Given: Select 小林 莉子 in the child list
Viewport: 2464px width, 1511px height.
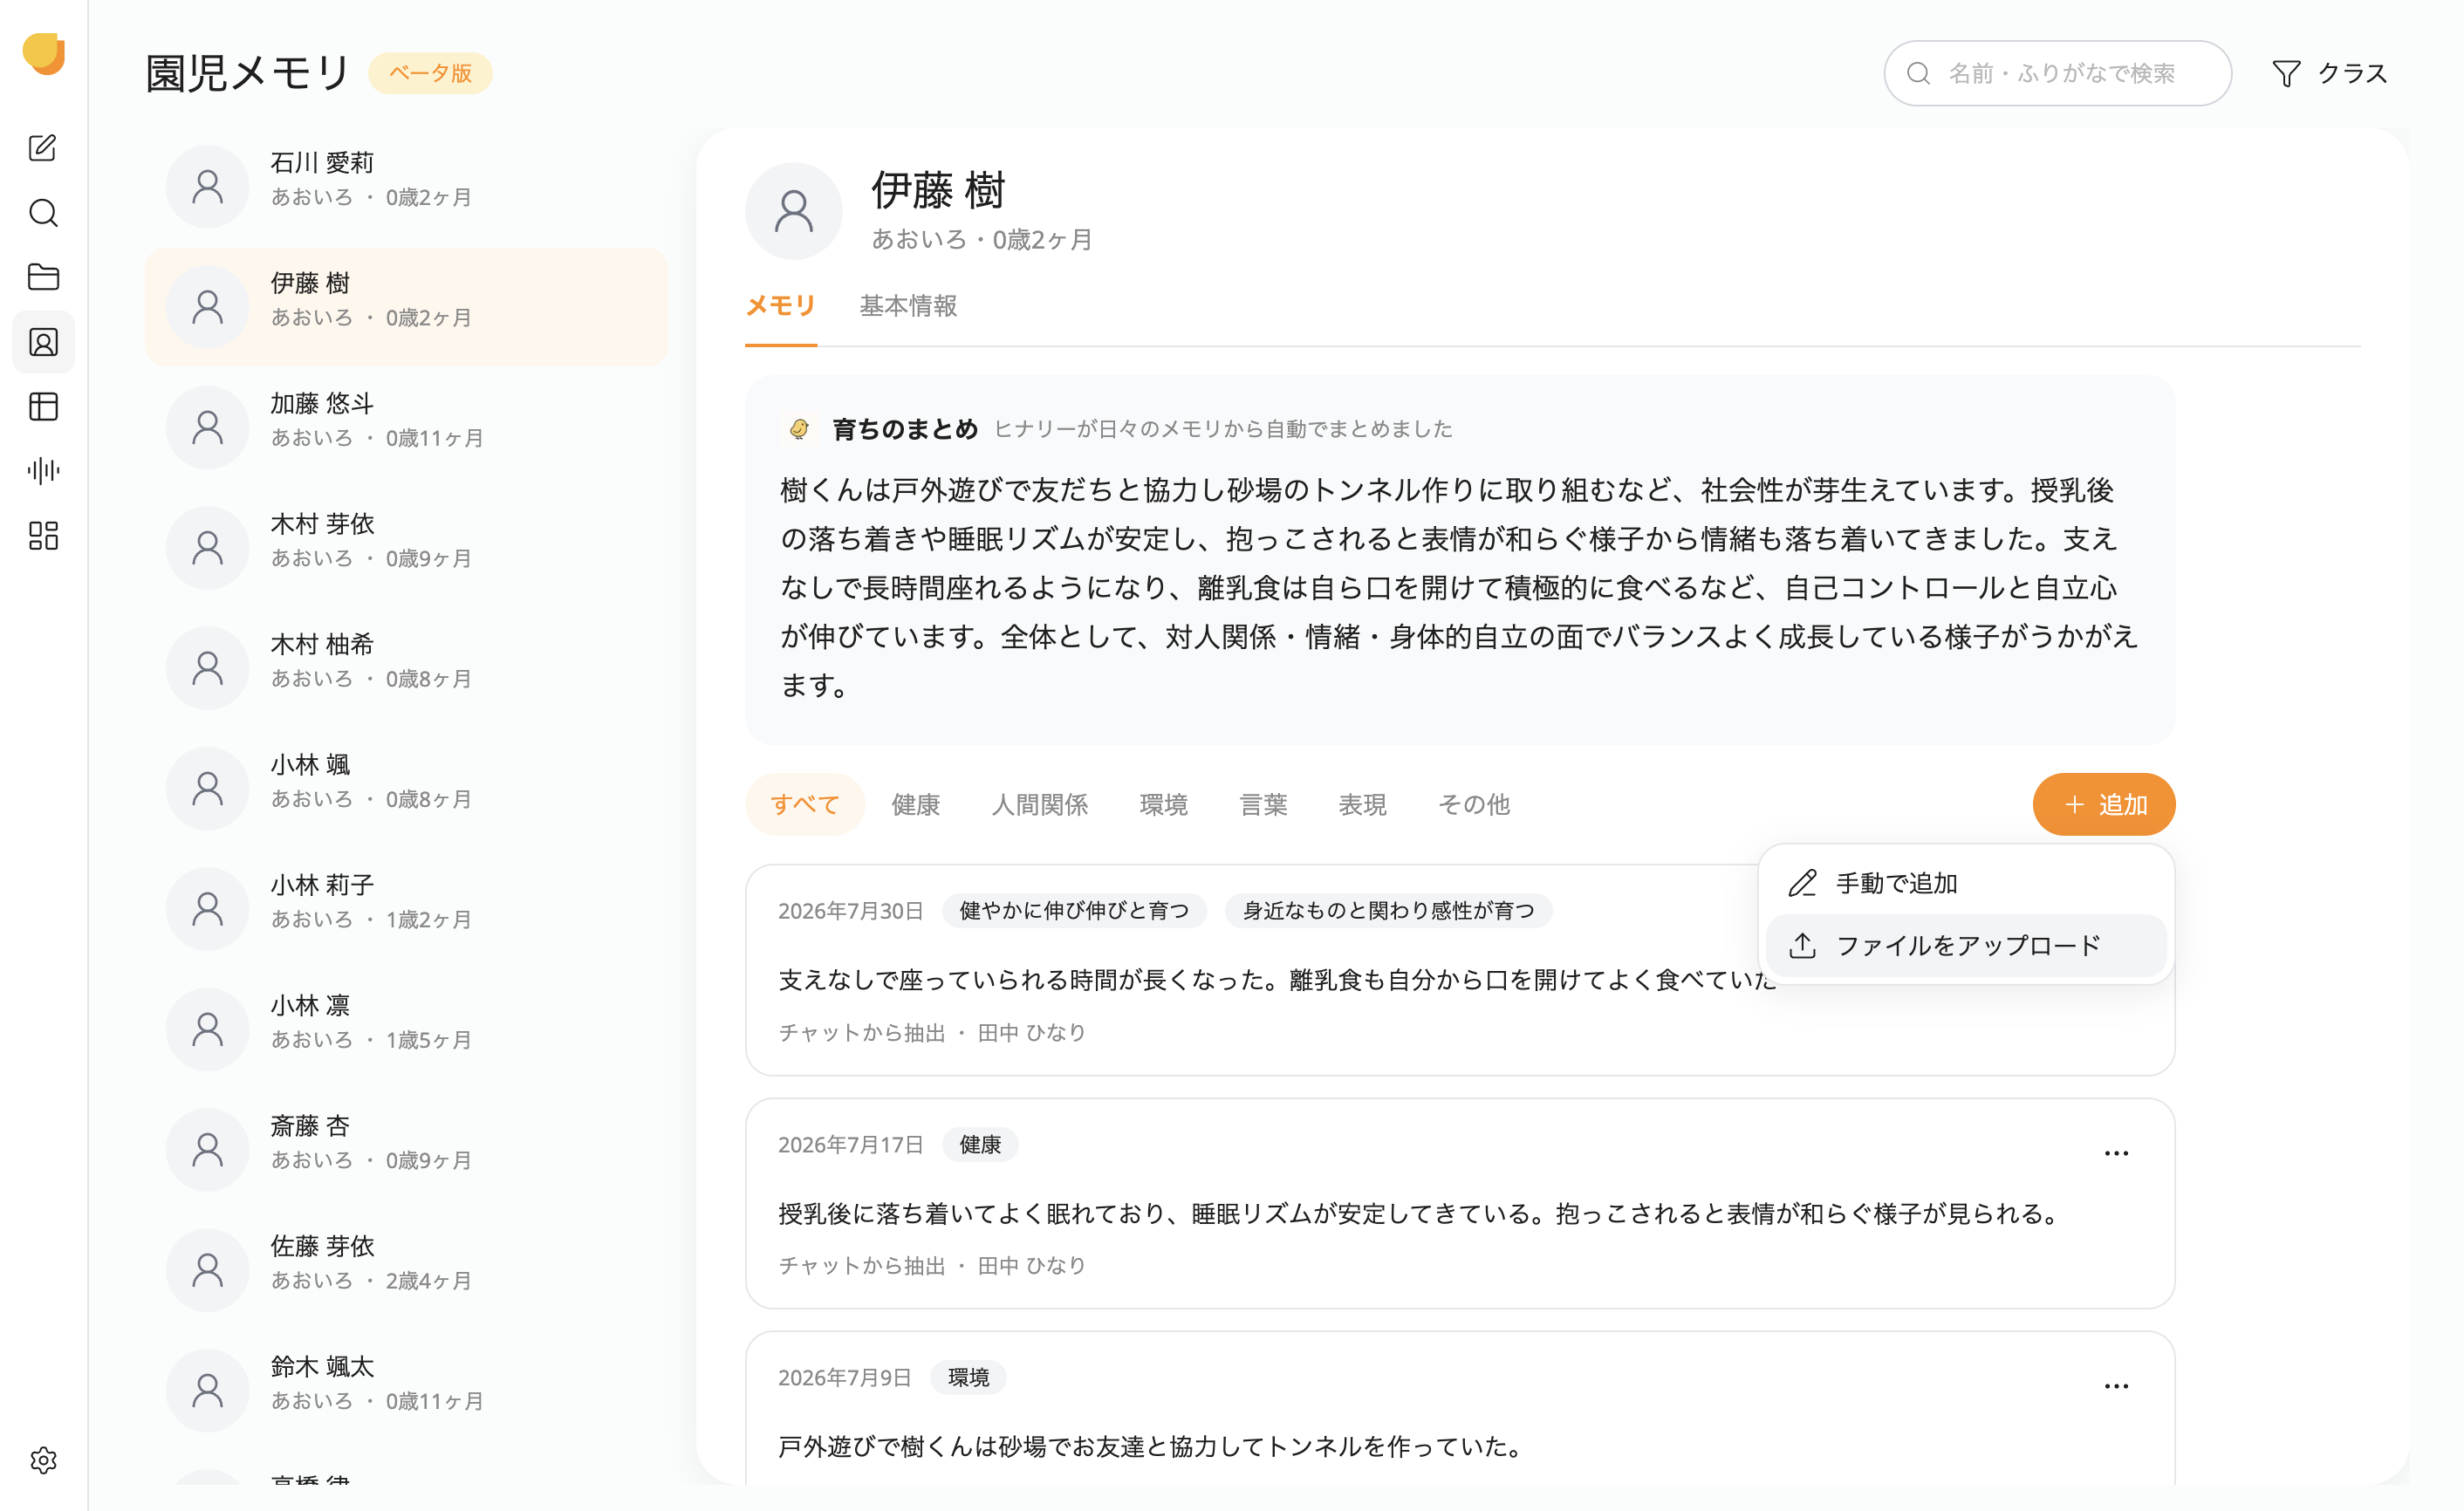Looking at the screenshot, I should [x=406, y=909].
